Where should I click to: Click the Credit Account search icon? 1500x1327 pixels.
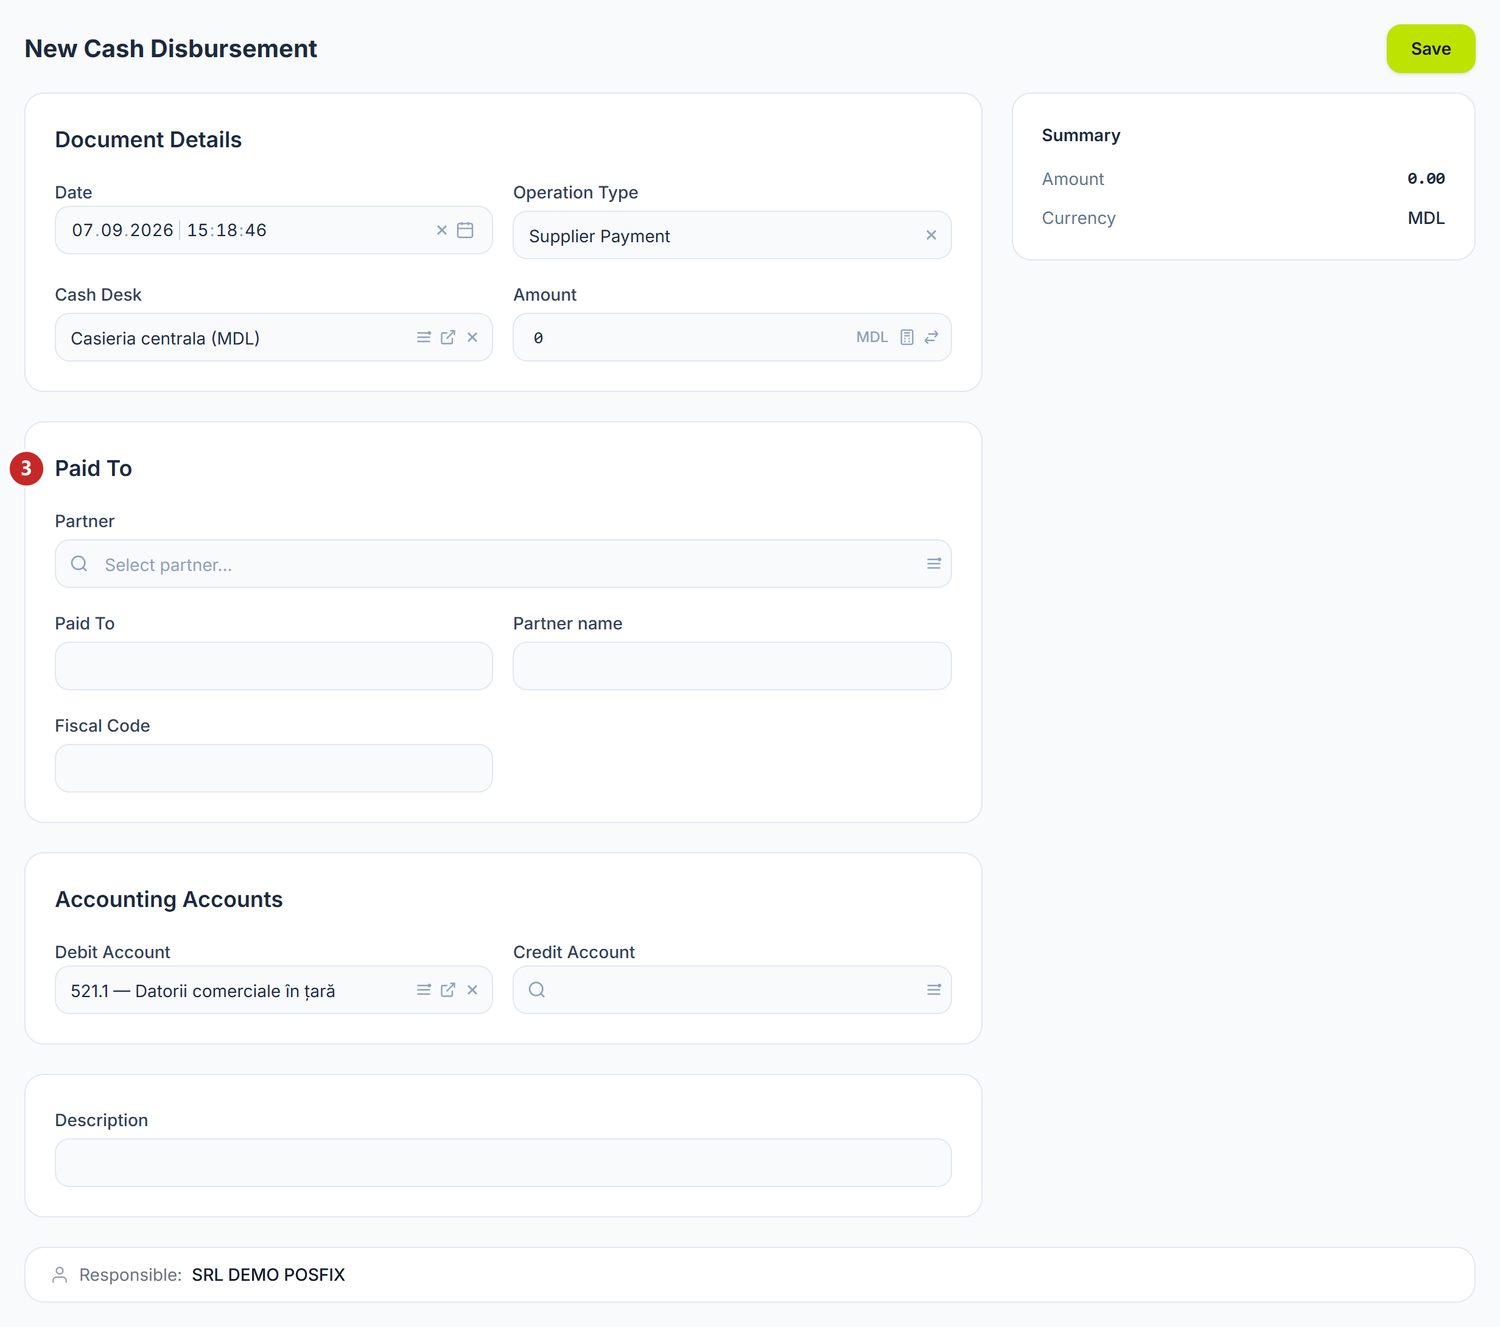pos(537,990)
